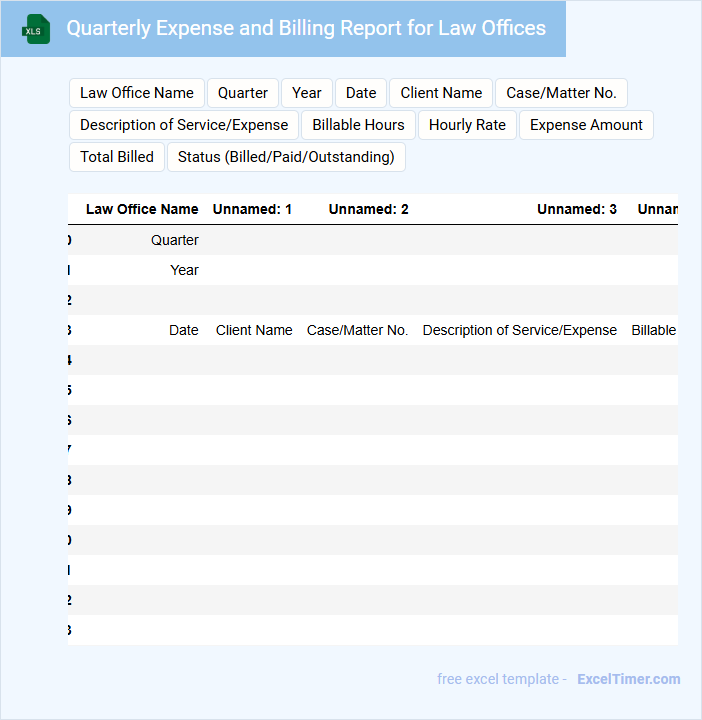Choose the Client Name tag

coord(441,93)
